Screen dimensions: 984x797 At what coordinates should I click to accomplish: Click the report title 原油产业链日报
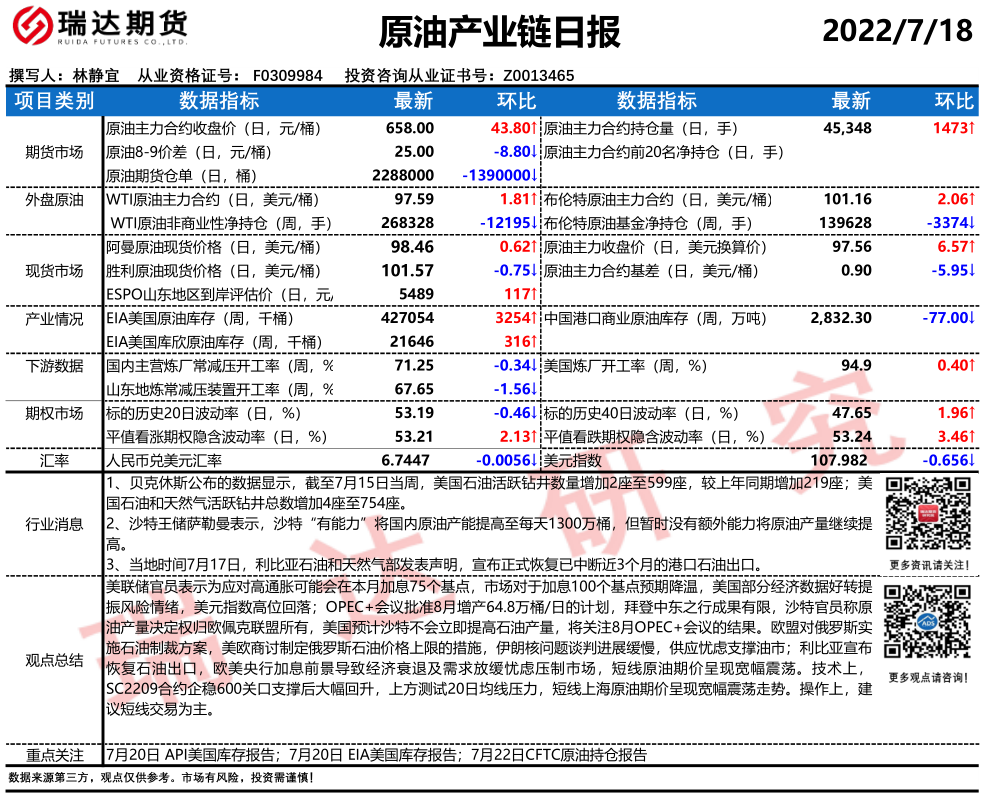point(499,32)
